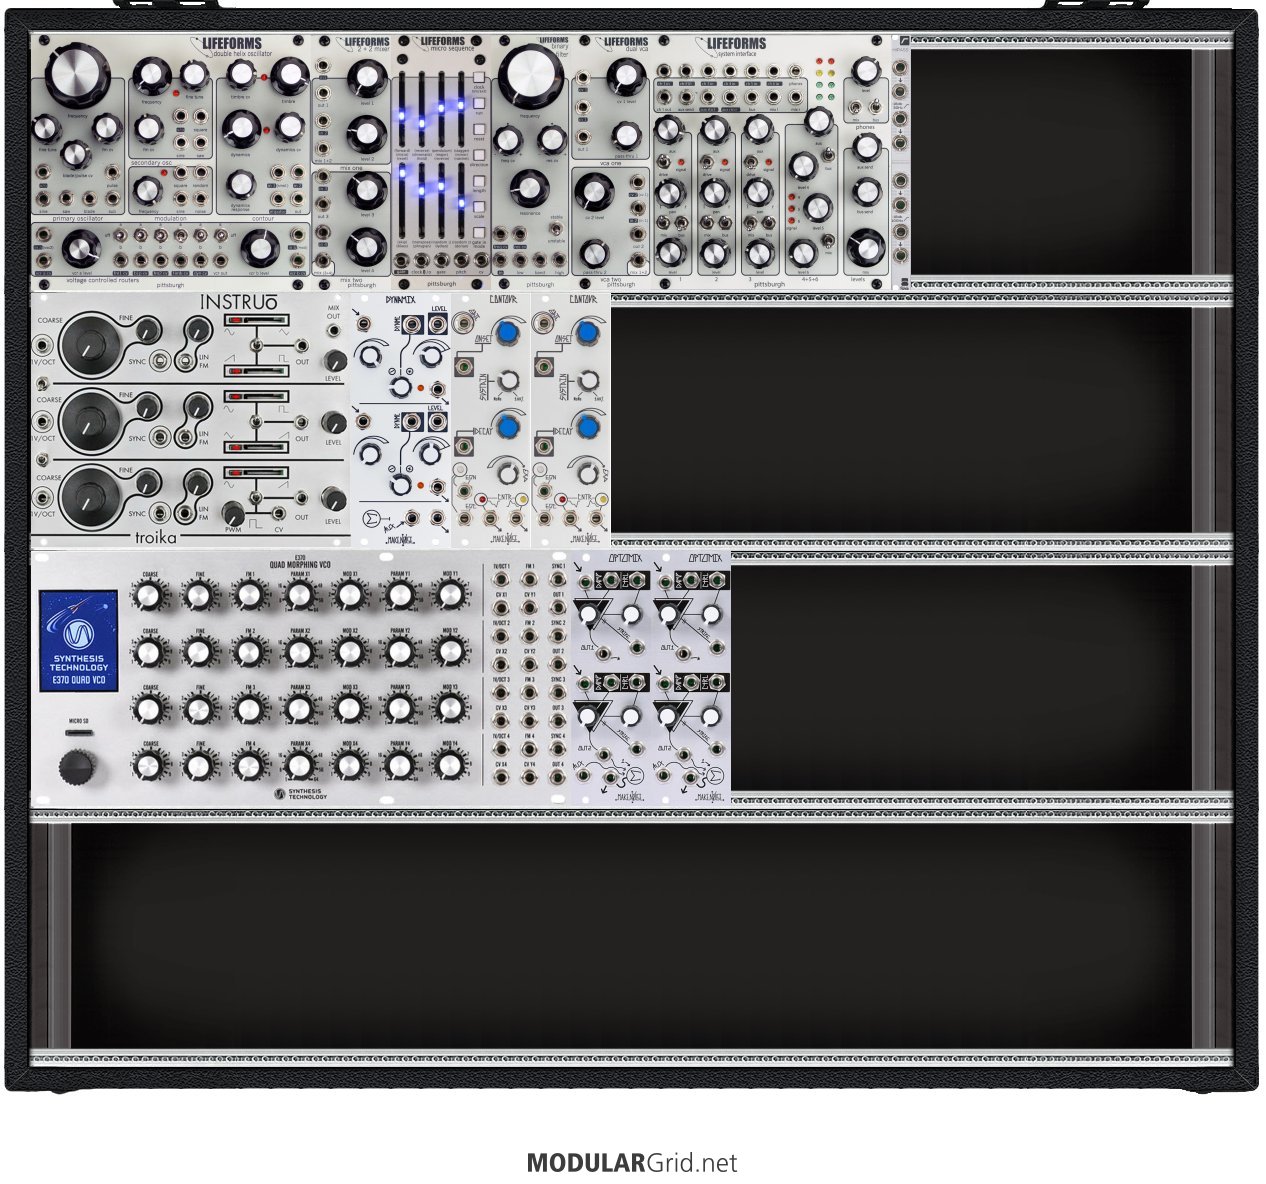Flip the toggle between Troika's top and middle oscillators
The width and height of the screenshot is (1266, 1184).
tap(43, 383)
